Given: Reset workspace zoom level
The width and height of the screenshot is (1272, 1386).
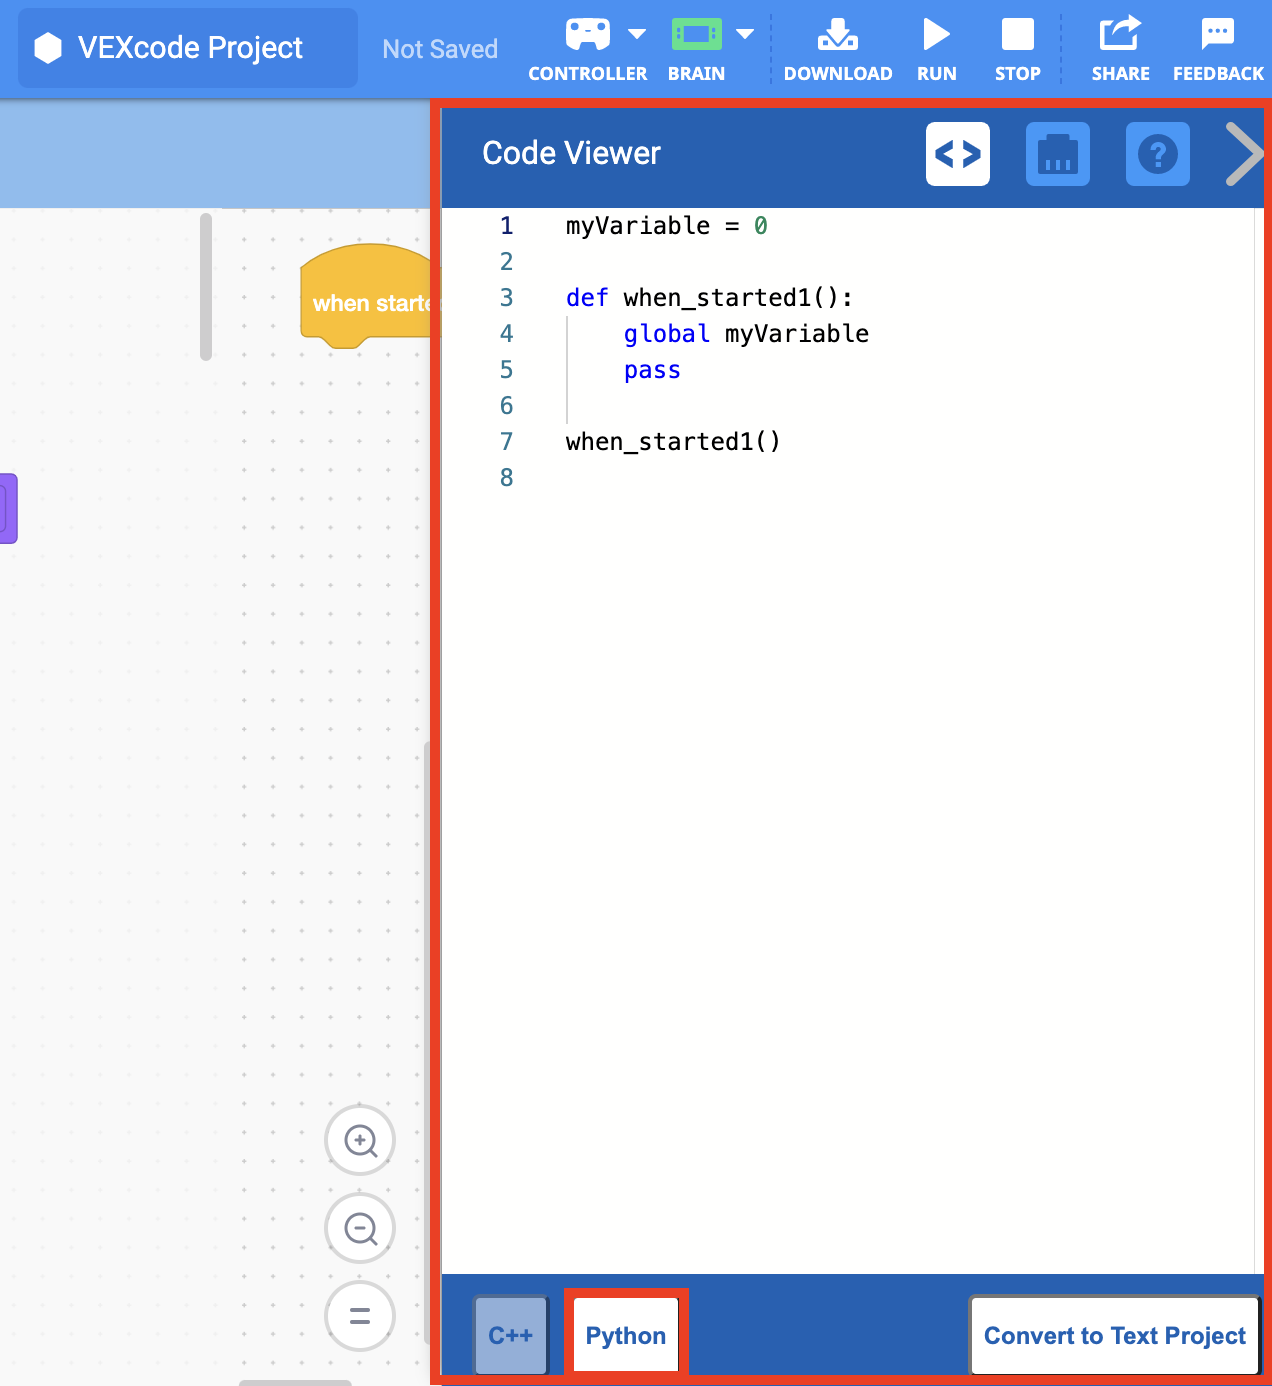Looking at the screenshot, I should coord(360,1316).
